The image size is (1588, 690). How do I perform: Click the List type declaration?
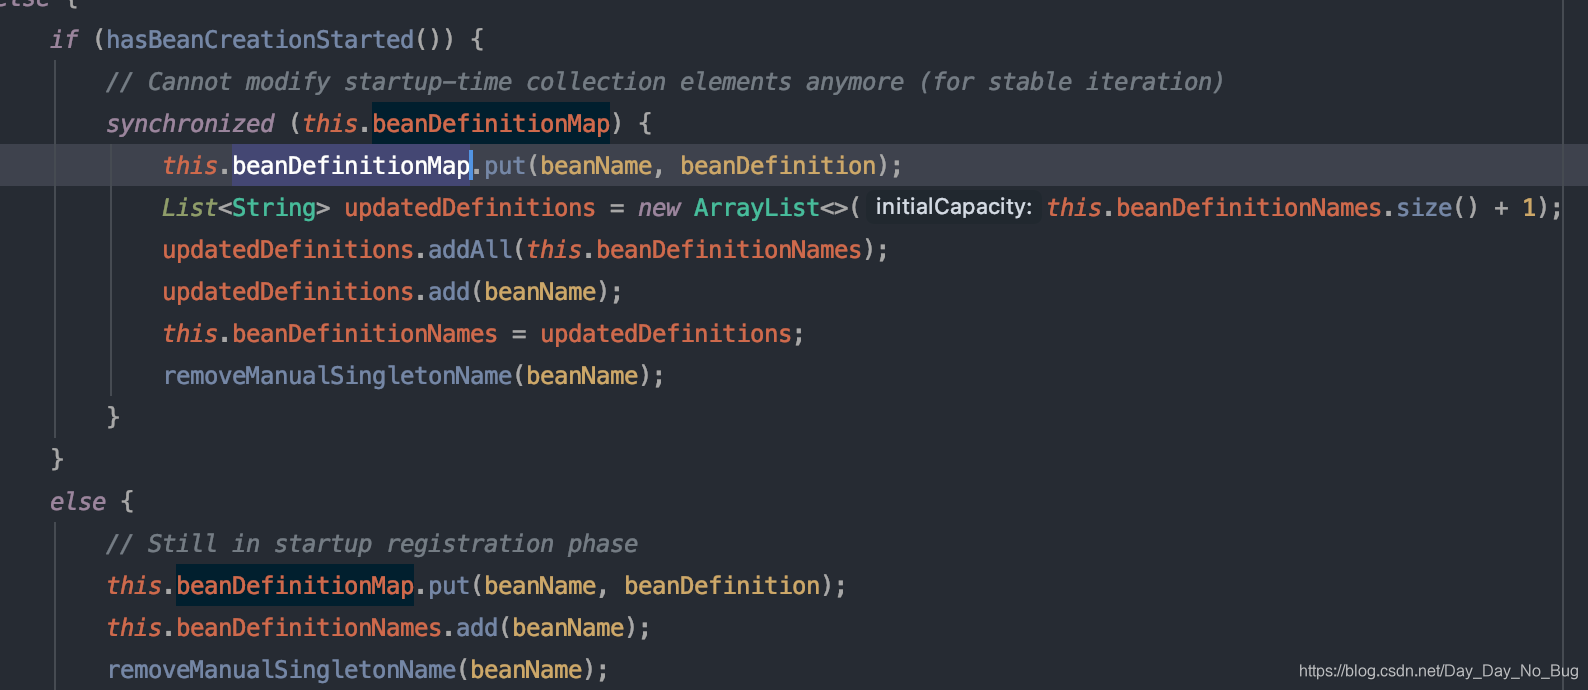tap(190, 208)
